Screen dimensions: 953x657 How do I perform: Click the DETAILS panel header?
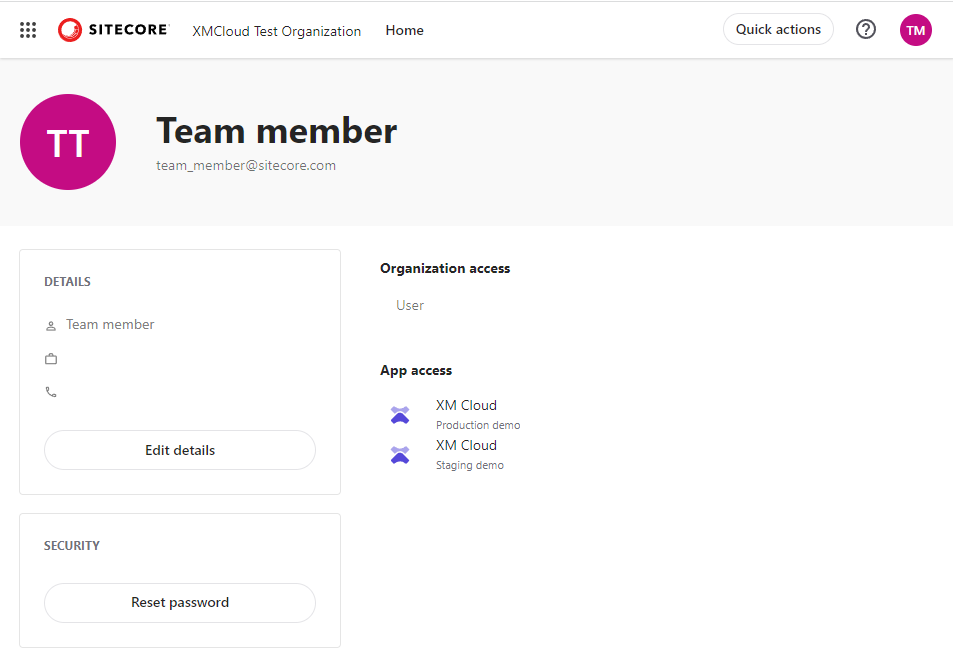coord(67,281)
